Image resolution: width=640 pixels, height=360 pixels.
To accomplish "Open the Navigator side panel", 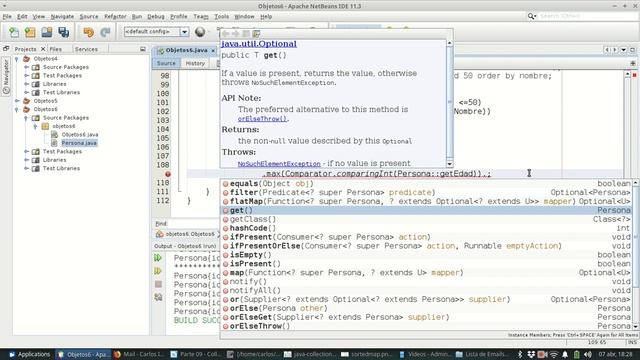I will pos(6,76).
